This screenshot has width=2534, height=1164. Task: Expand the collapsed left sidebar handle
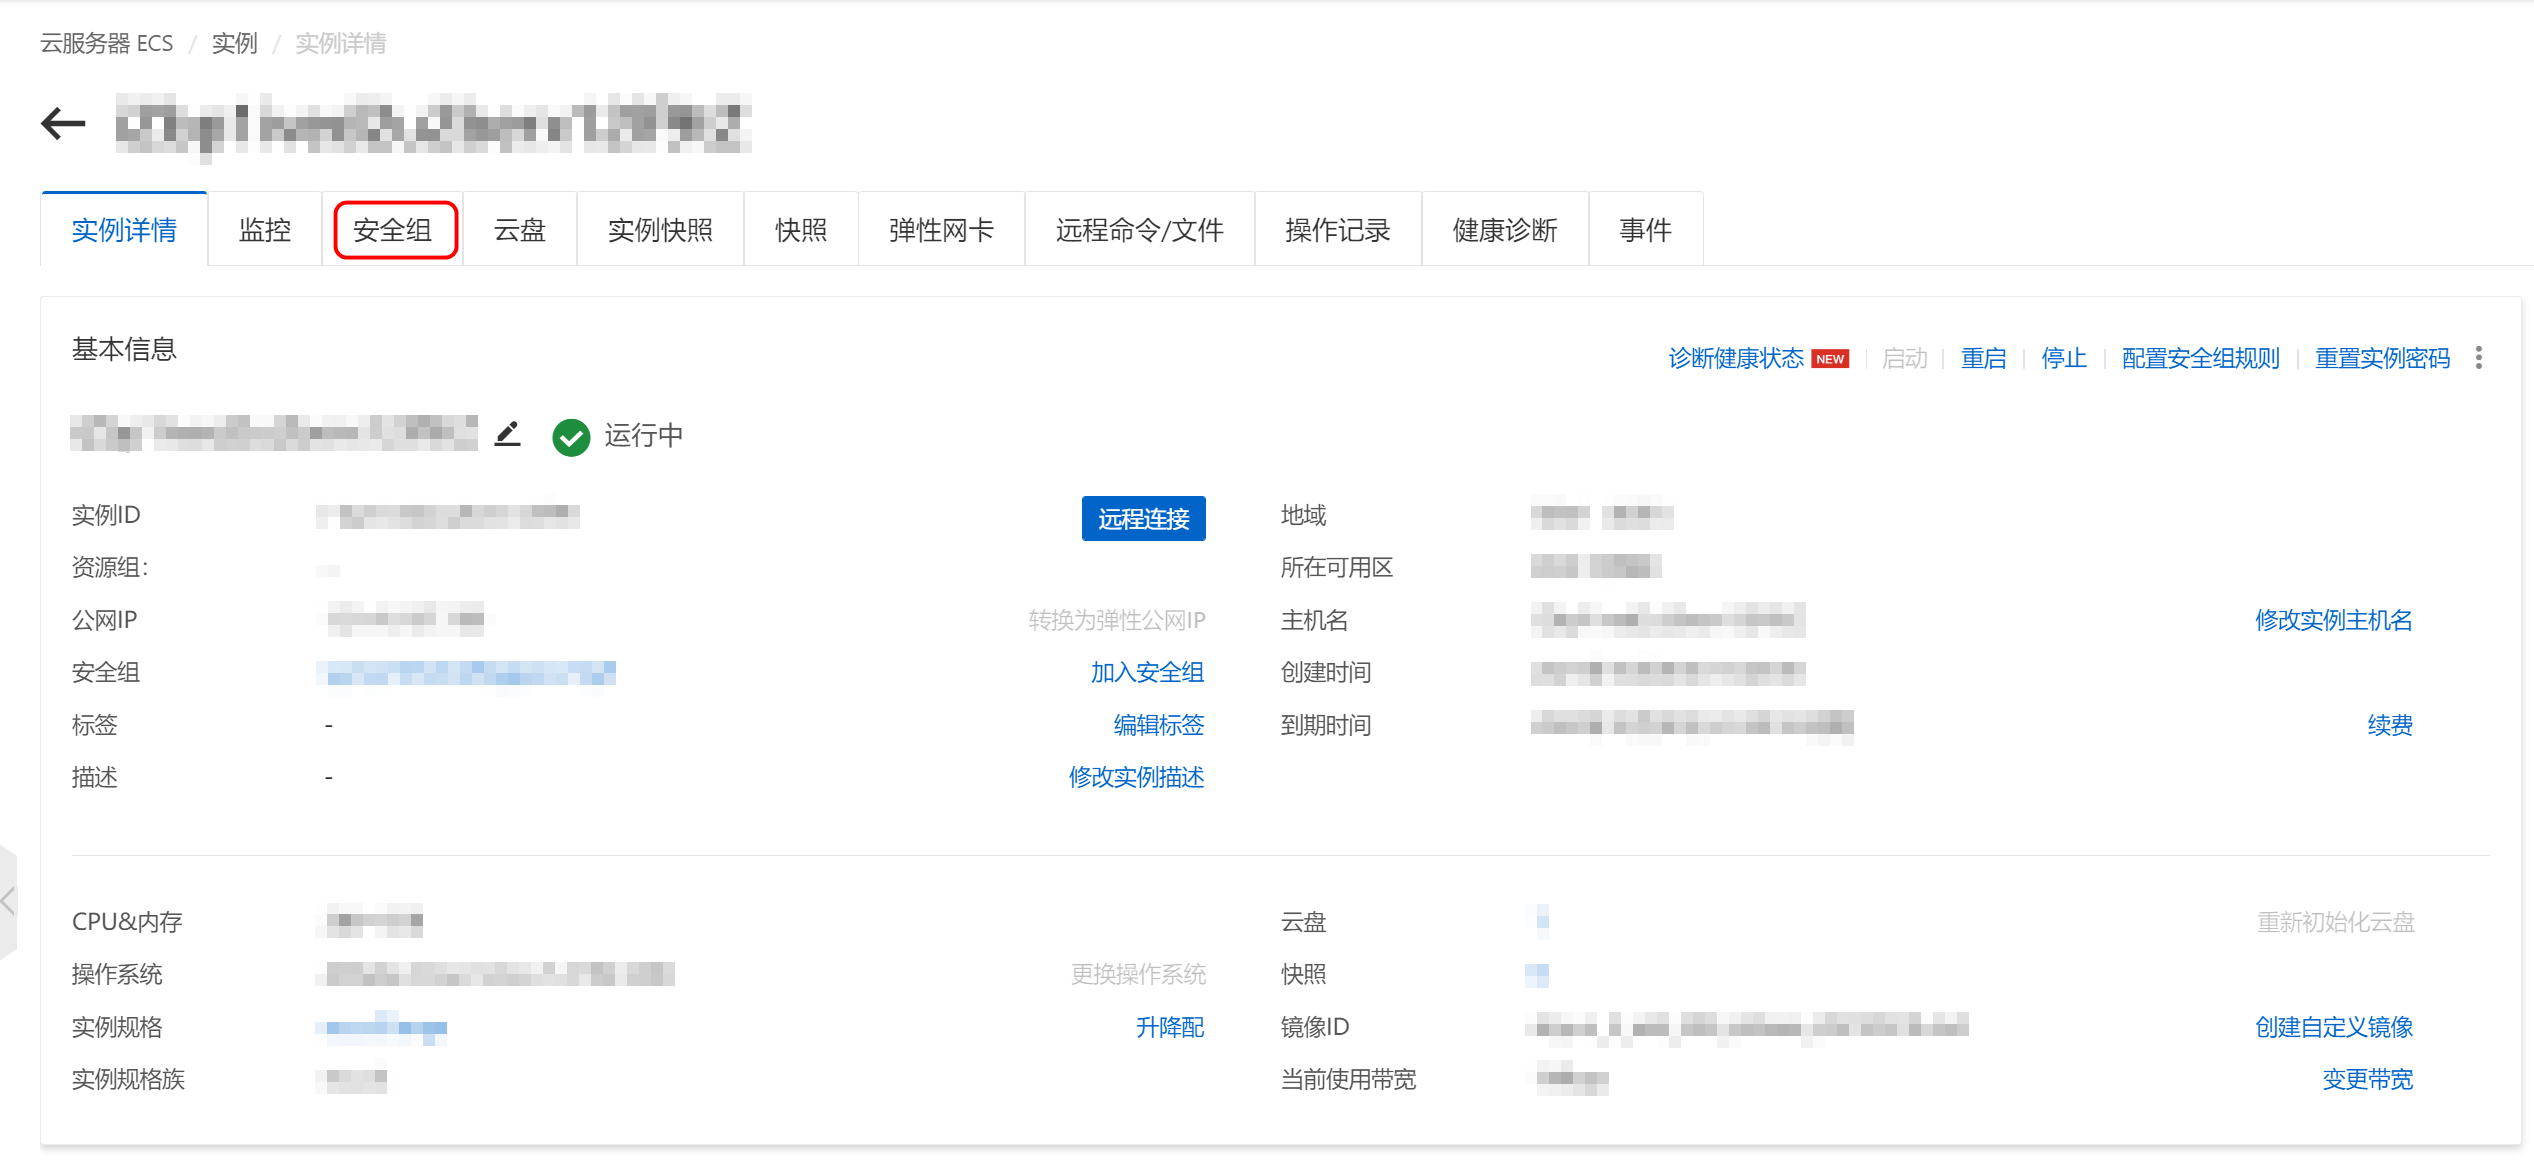pyautogui.click(x=8, y=901)
